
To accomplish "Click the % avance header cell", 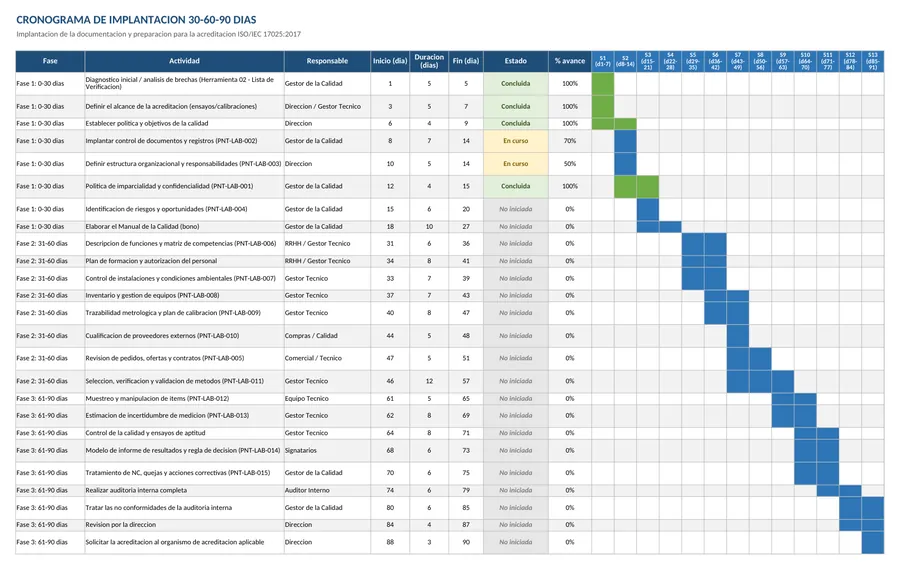I will click(569, 61).
